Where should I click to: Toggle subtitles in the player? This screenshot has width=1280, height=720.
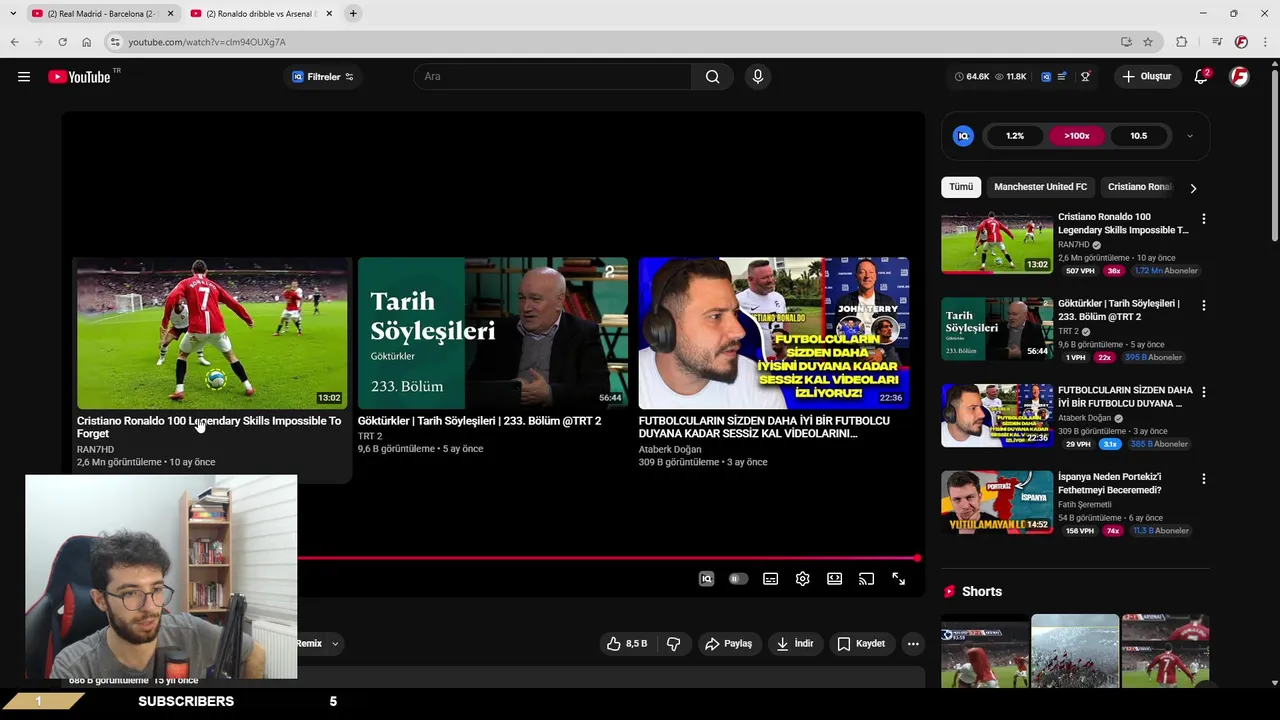[x=770, y=579]
